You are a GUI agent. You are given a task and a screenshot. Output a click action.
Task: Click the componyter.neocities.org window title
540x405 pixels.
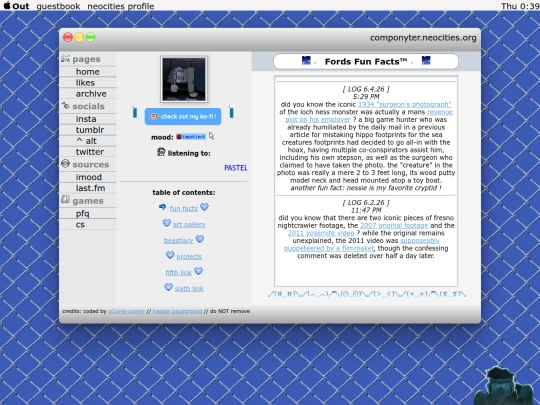[x=423, y=38]
